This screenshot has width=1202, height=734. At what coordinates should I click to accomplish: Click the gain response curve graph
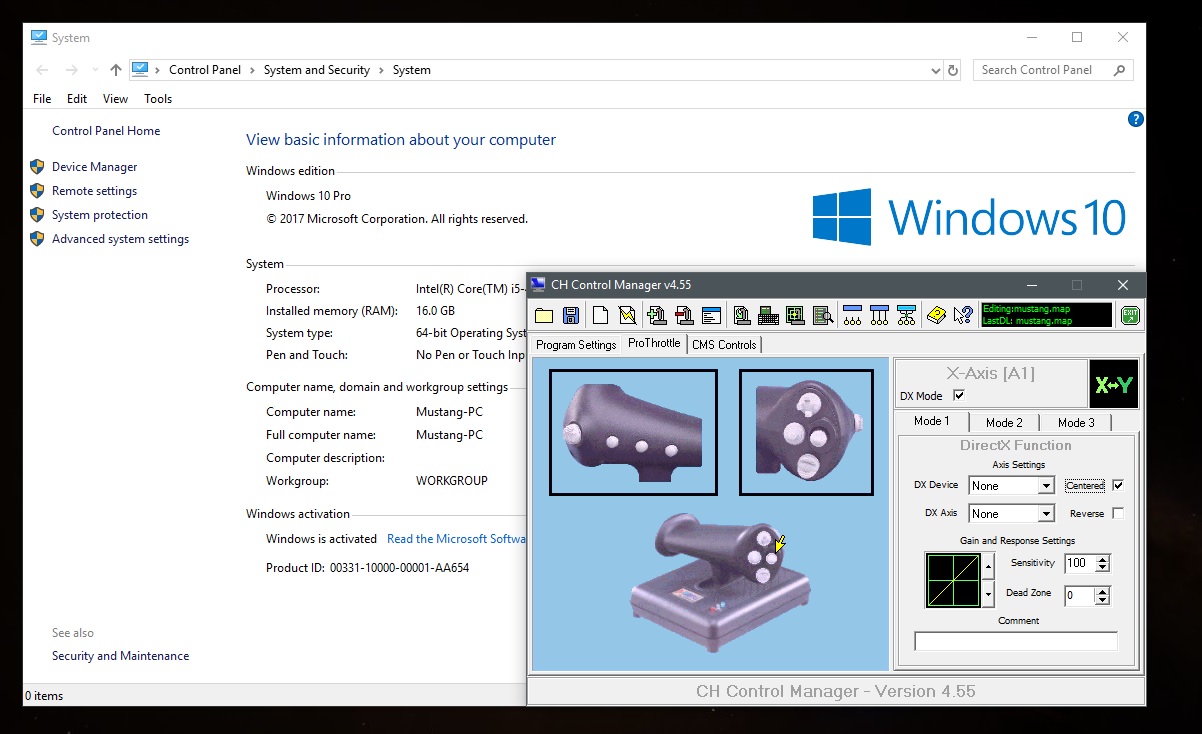click(953, 581)
